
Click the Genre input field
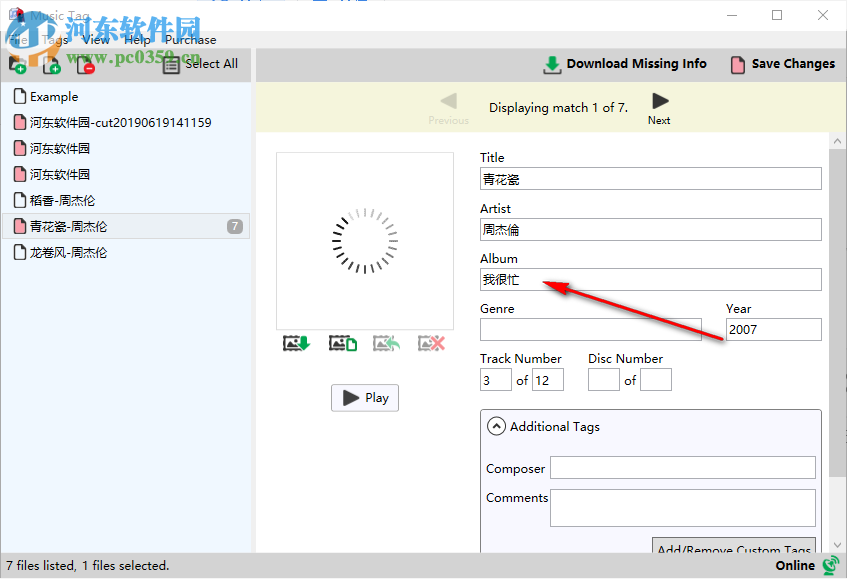click(590, 329)
